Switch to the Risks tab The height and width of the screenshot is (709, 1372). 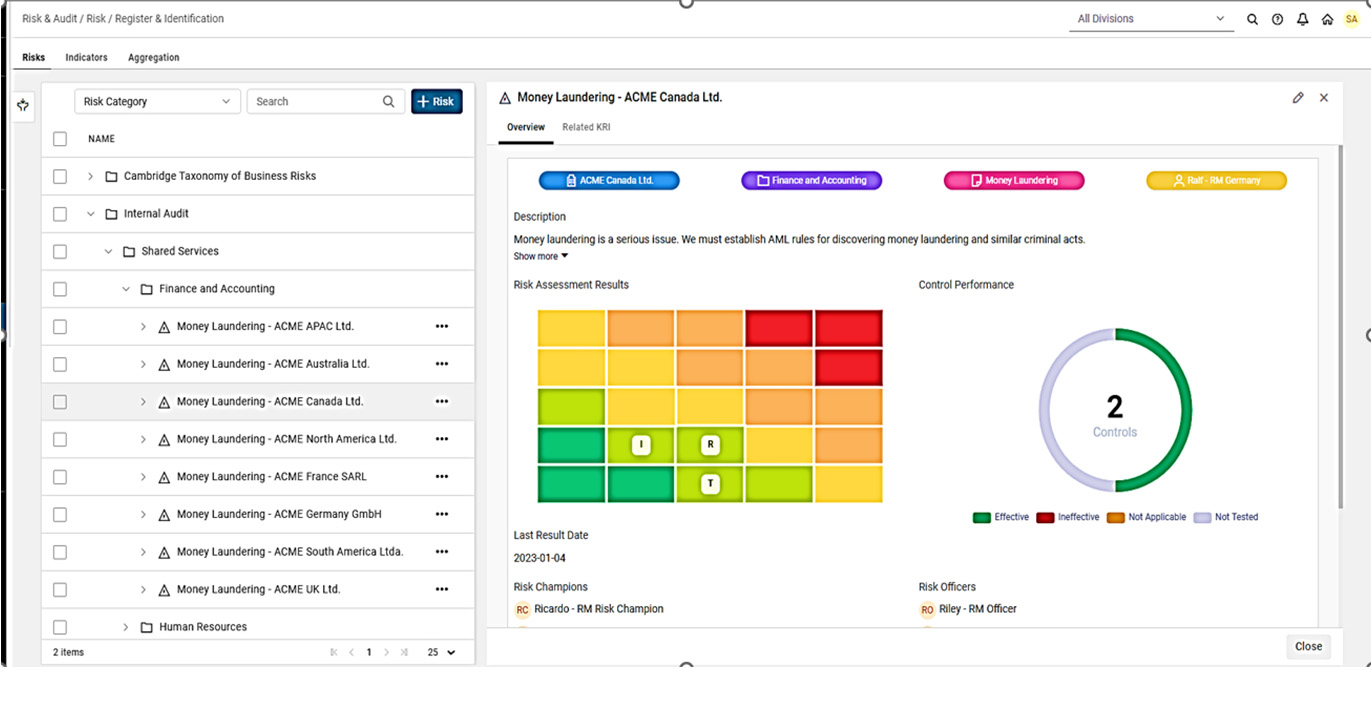pyautogui.click(x=34, y=58)
